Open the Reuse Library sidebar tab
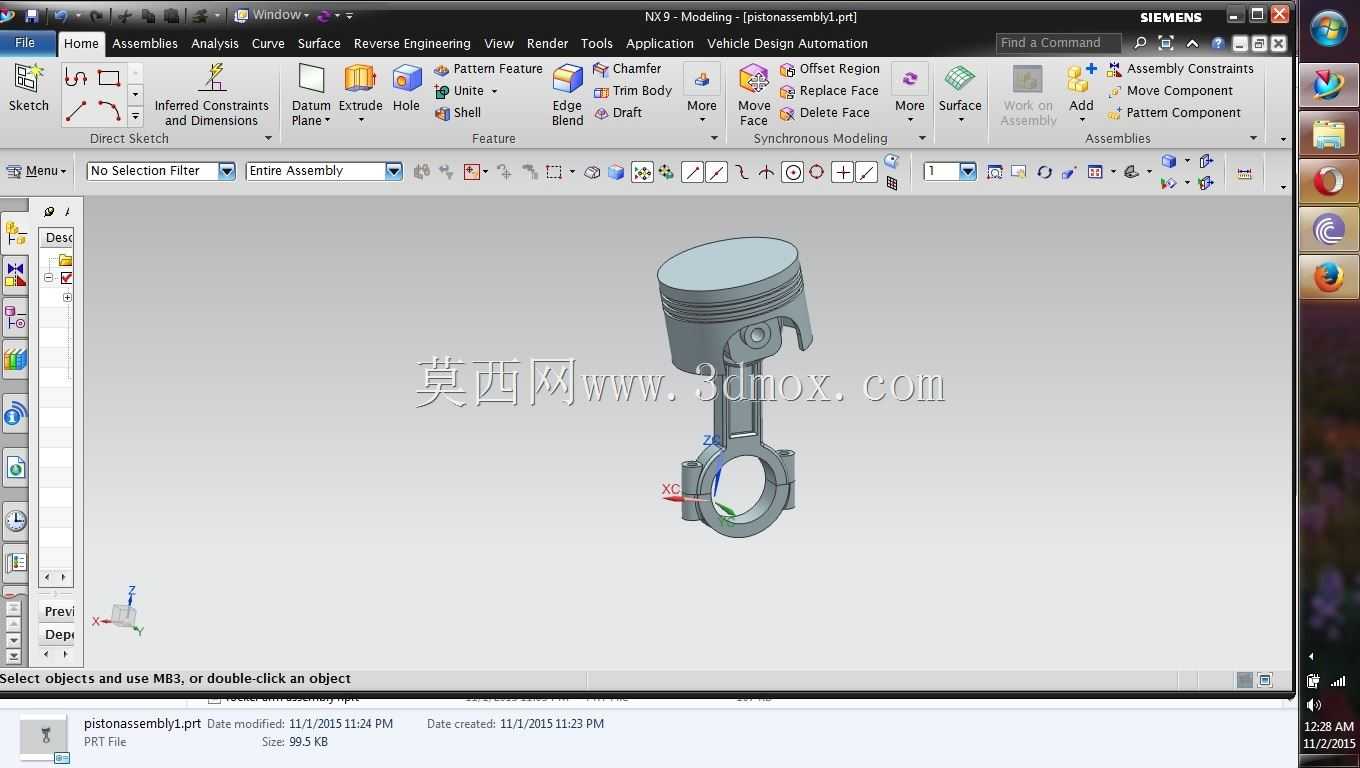This screenshot has height=768, width=1360. (x=15, y=360)
